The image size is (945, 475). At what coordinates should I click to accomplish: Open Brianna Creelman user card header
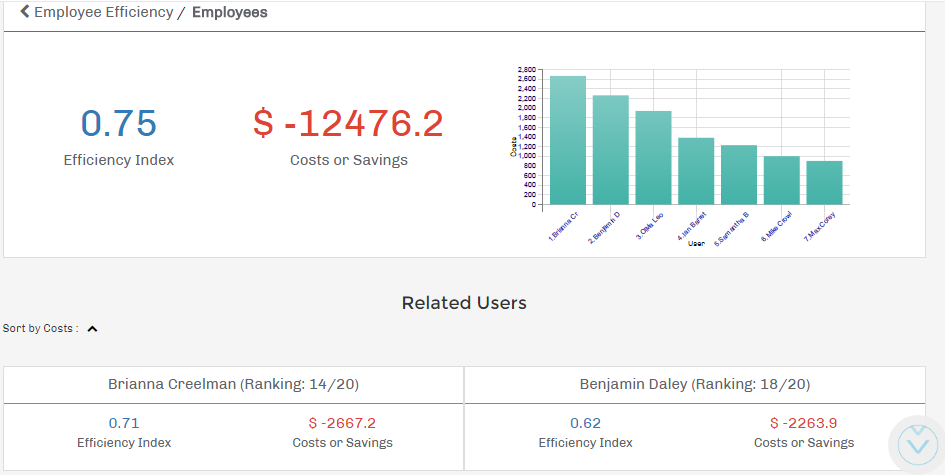click(x=234, y=384)
